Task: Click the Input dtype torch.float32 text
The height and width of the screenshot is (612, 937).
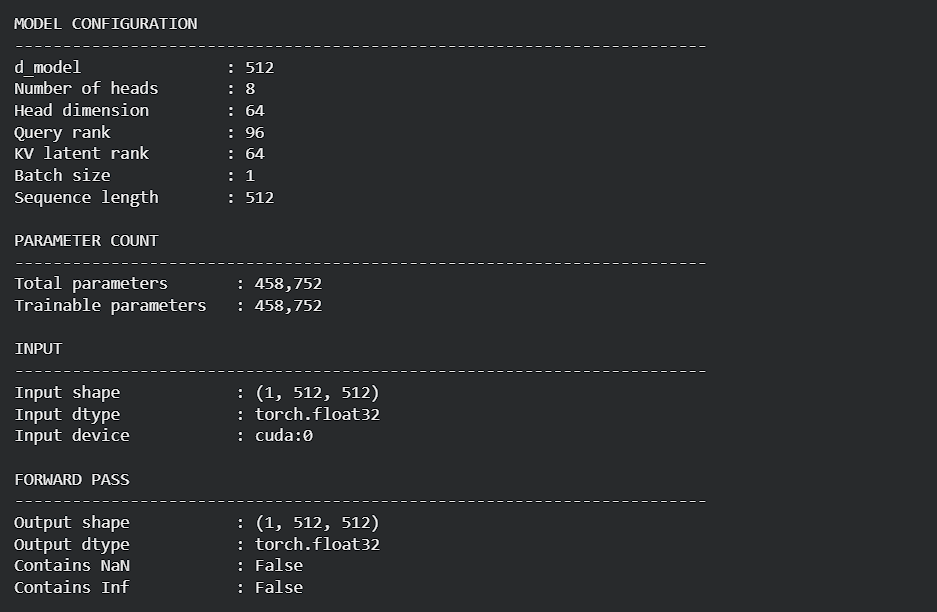Action: pyautogui.click(x=317, y=414)
